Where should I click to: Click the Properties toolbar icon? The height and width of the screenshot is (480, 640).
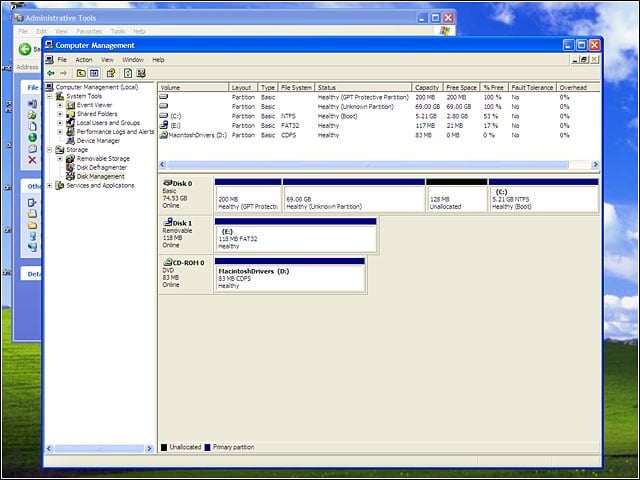click(111, 73)
